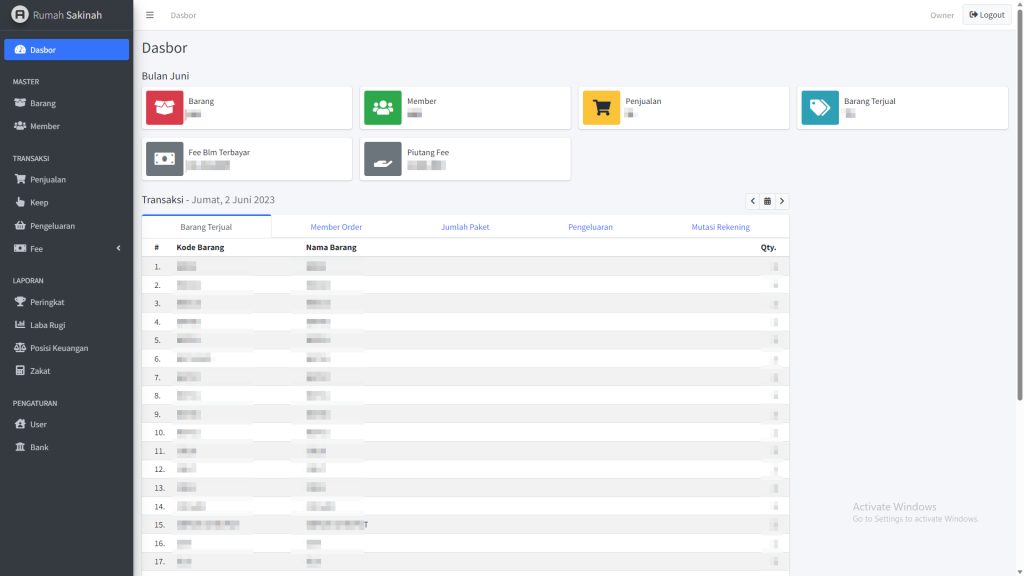Select the Pengeluaran tab in Transaksi
1024x576 pixels.
coord(590,227)
